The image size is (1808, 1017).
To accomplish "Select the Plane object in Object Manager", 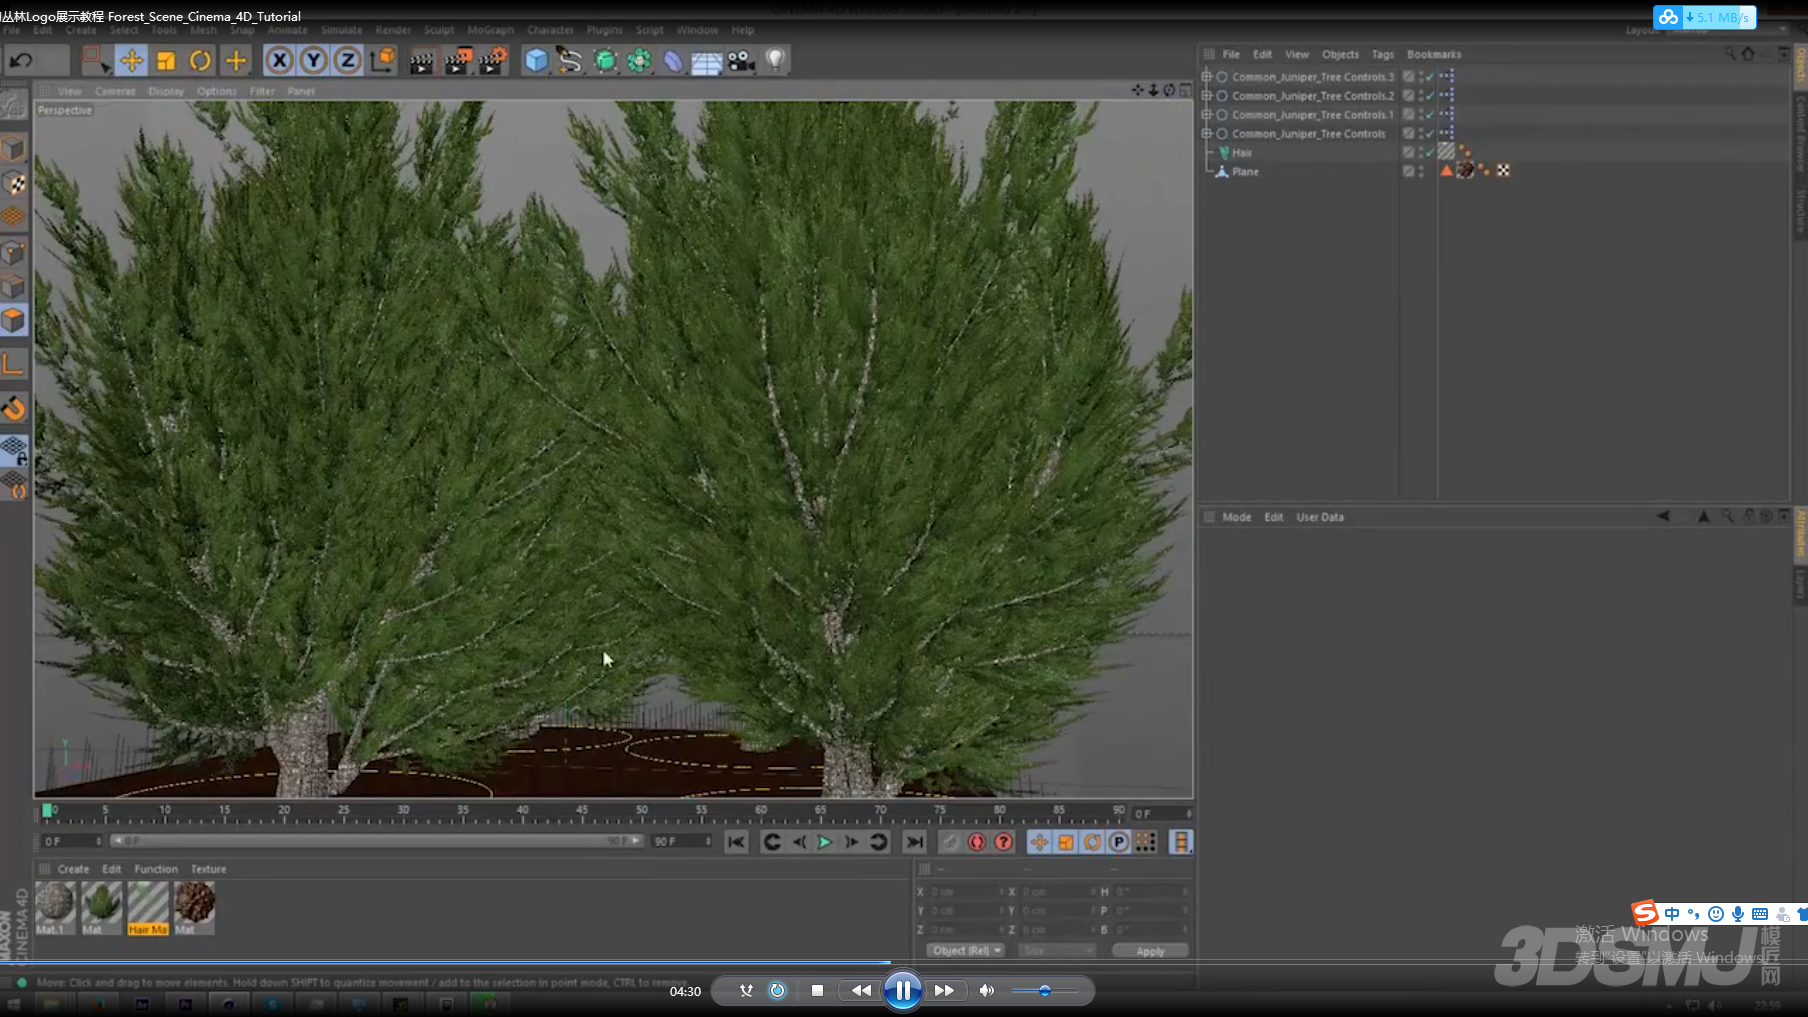I will click(x=1245, y=172).
